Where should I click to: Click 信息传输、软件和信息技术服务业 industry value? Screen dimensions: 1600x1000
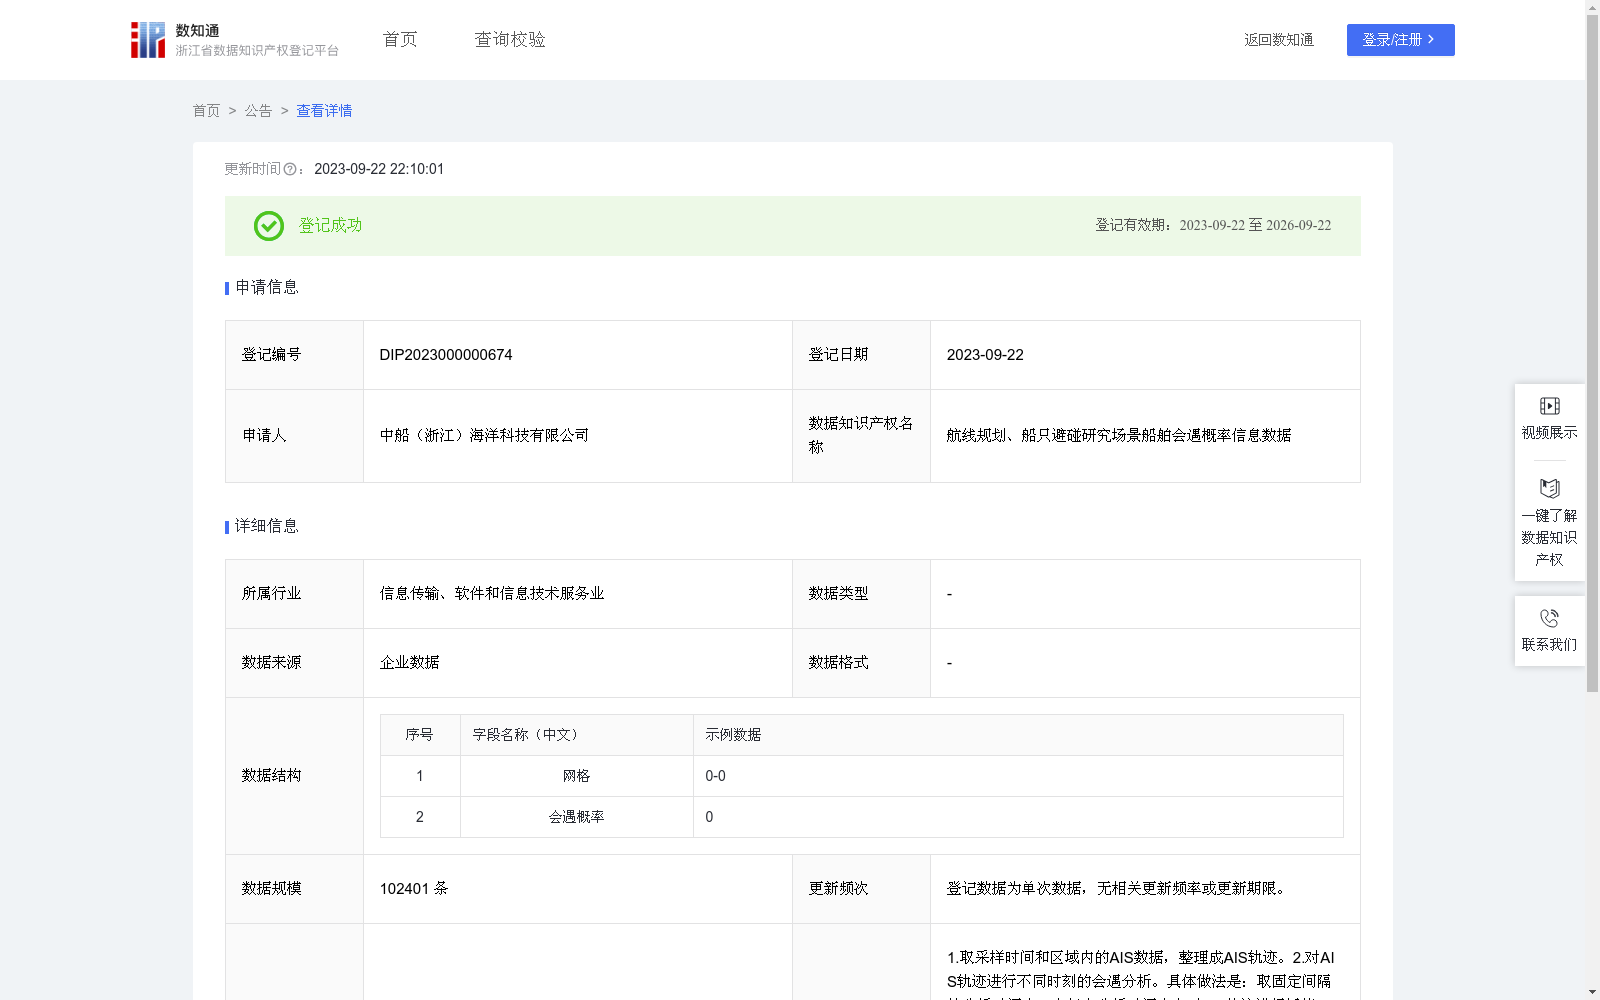[492, 594]
